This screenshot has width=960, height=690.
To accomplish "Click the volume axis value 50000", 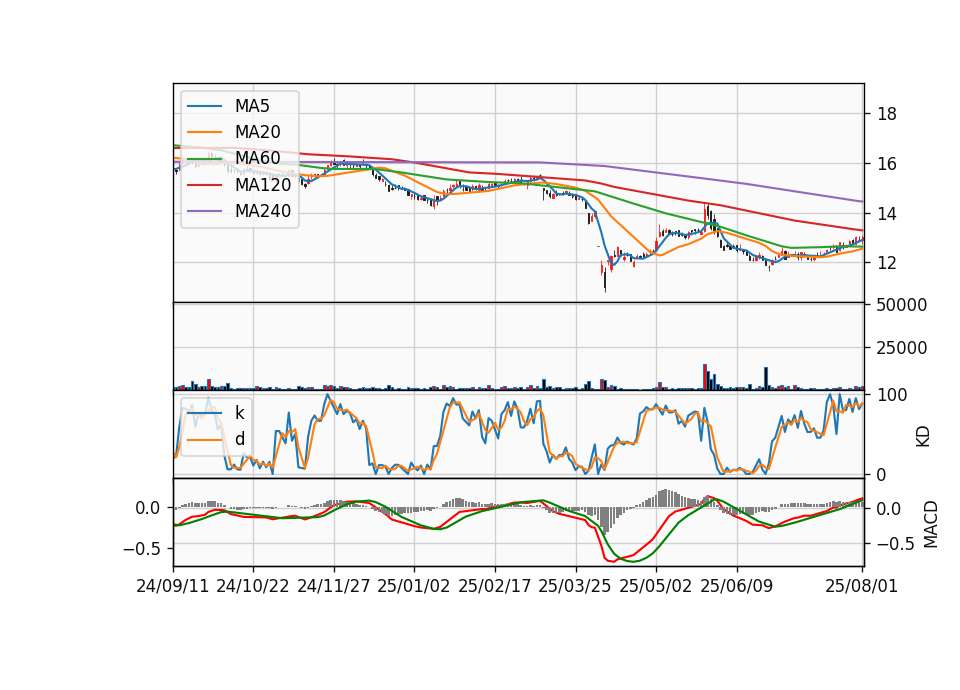I will 902,305.
